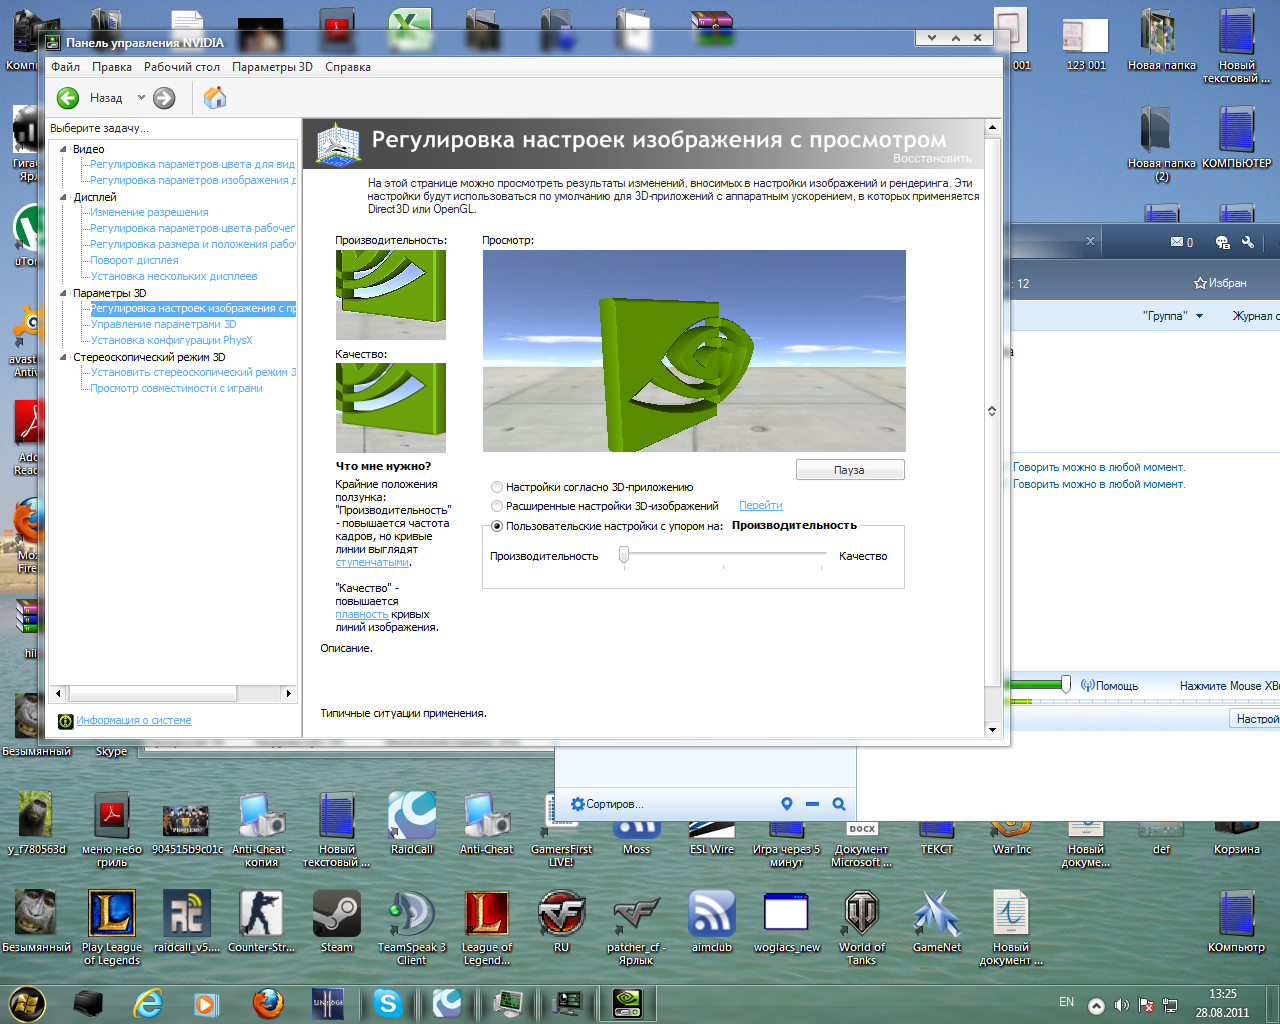1280x1024 pixels.
Task: Select Регулировка параметров цвета для видео
Action: coord(193,164)
